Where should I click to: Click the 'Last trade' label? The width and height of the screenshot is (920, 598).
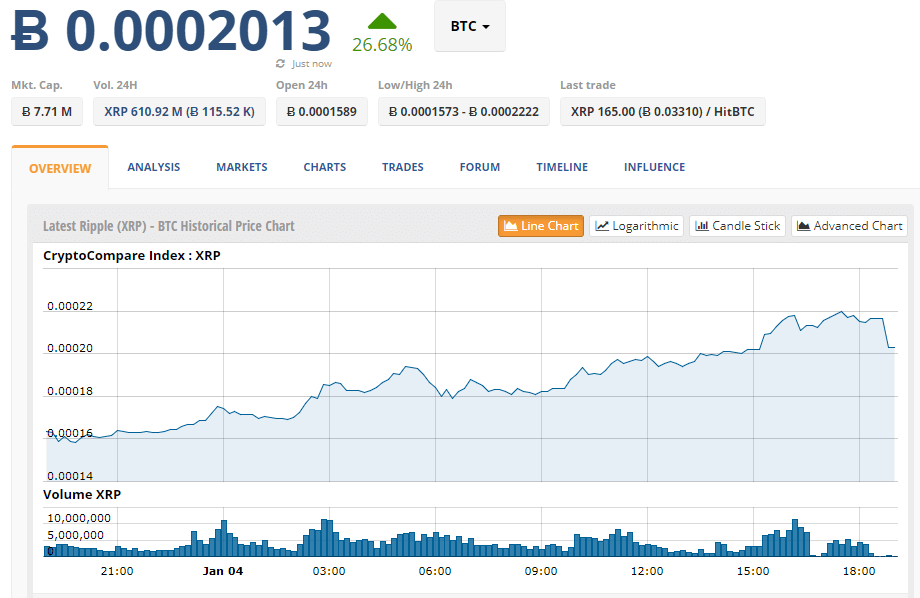click(588, 85)
